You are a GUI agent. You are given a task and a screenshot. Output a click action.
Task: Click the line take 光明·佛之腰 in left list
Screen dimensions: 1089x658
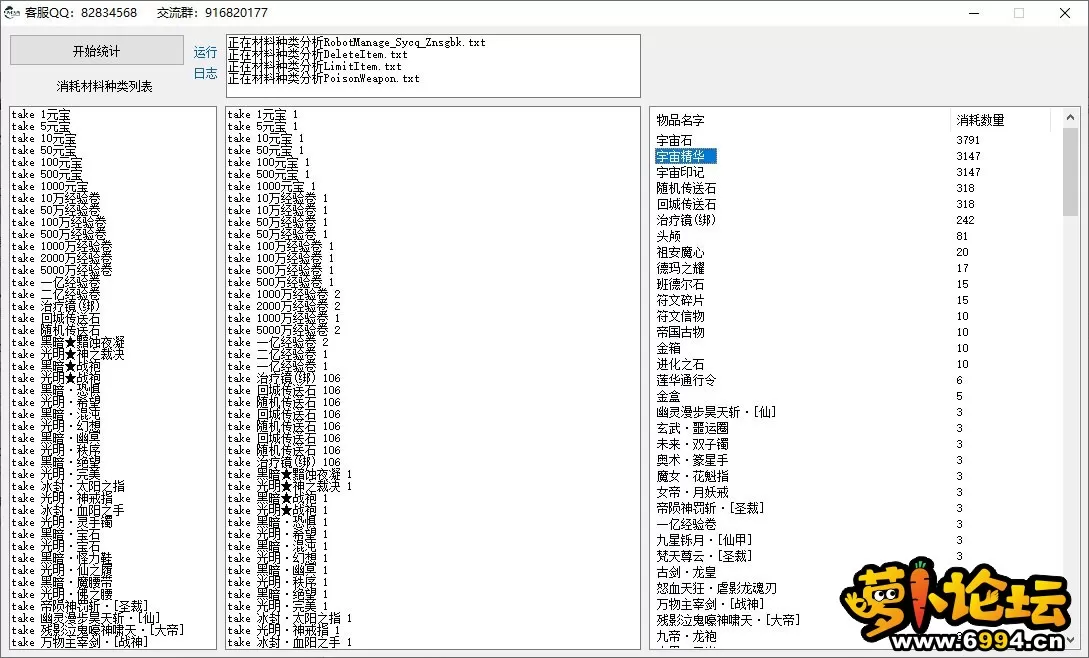tap(62, 595)
